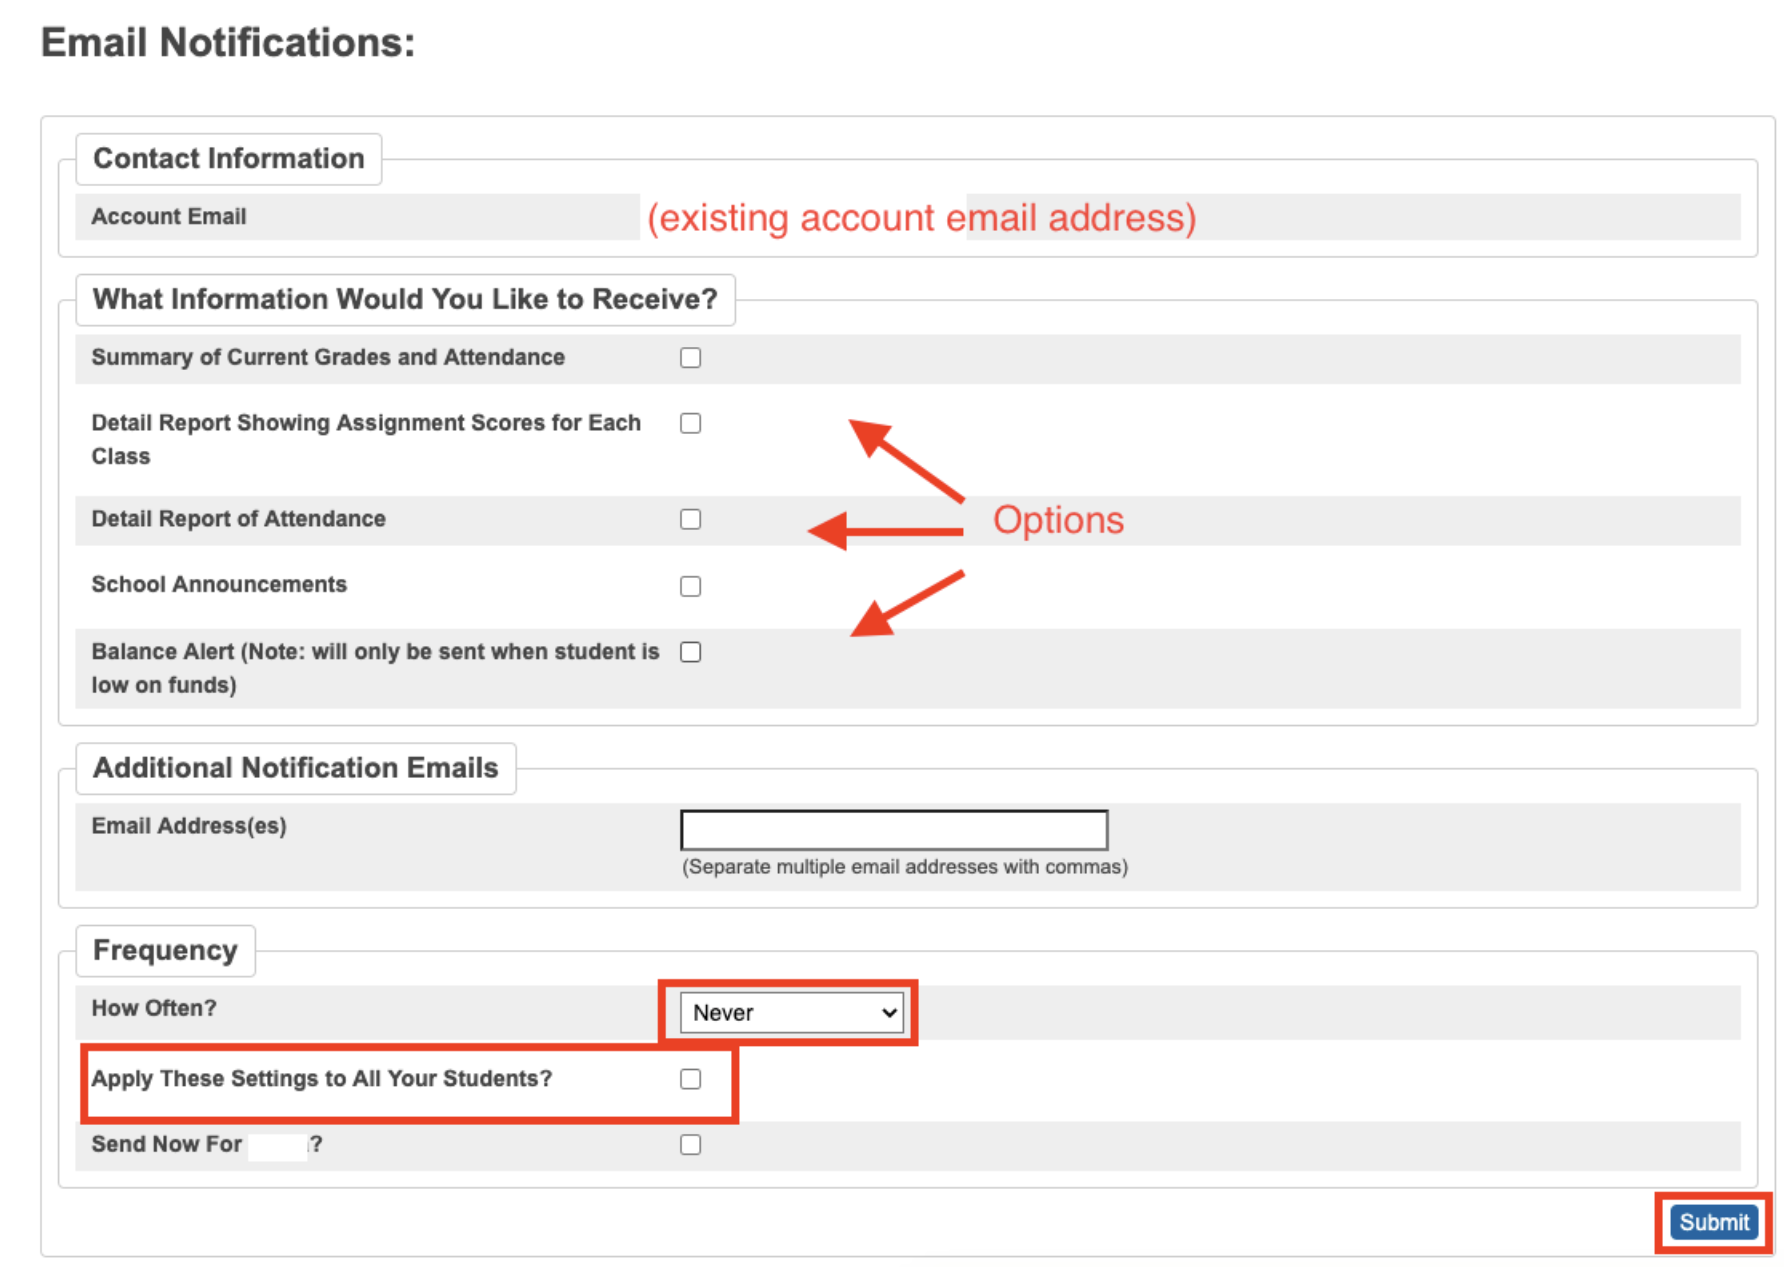
Task: Click the Email Notifications page title
Action: pyautogui.click(x=228, y=43)
